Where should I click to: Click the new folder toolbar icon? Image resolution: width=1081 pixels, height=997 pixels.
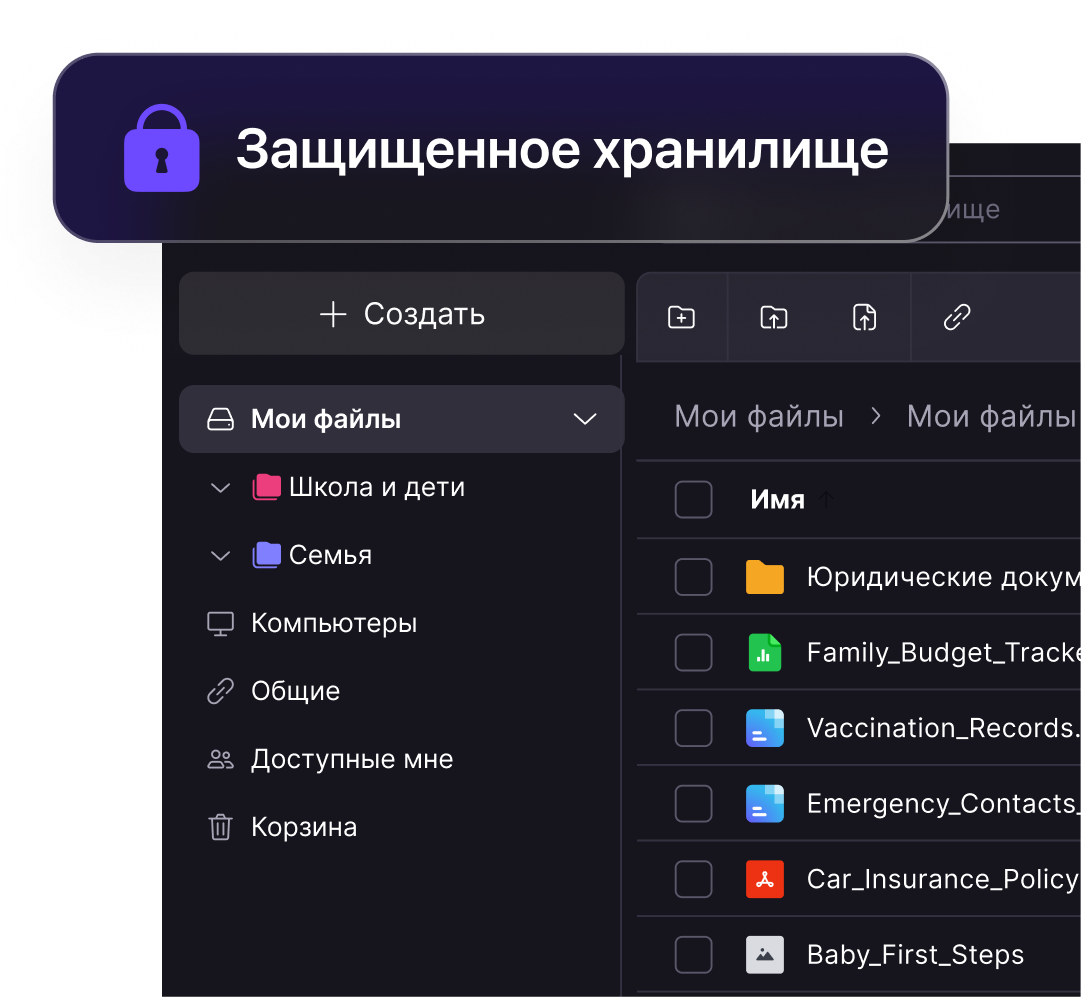coord(681,317)
